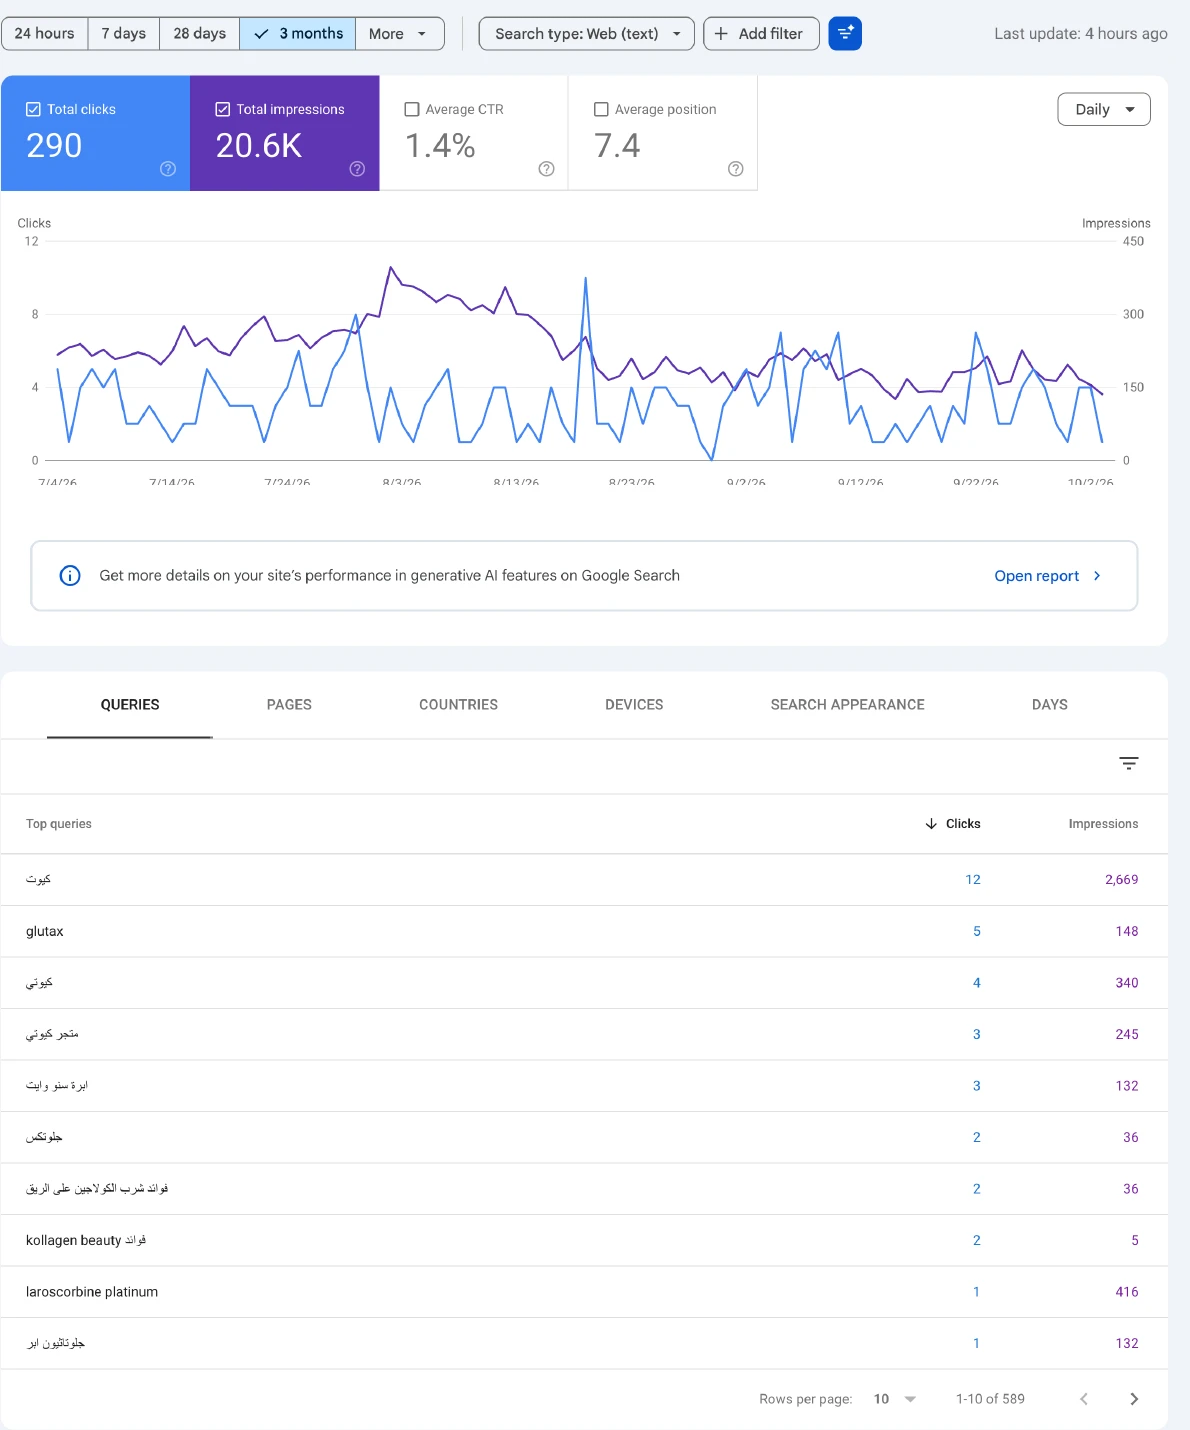The height and width of the screenshot is (1430, 1190).
Task: Click the impressions line peak on chart
Action: 390,267
